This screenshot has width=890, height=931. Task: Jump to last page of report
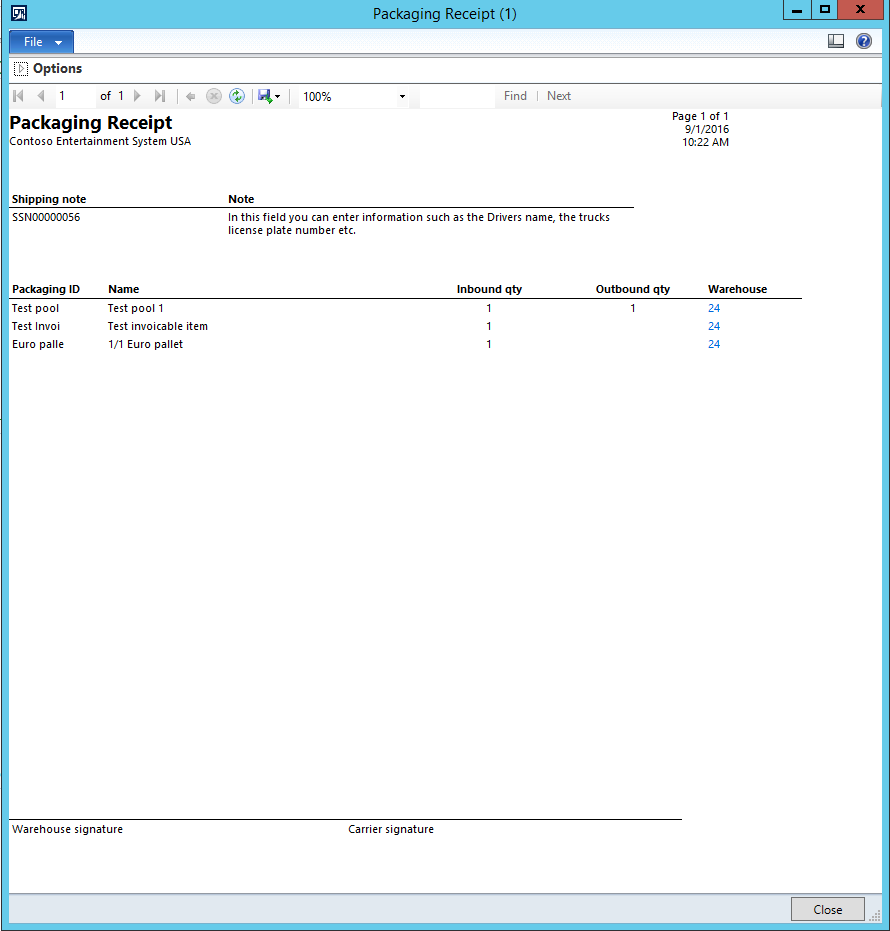pos(159,96)
